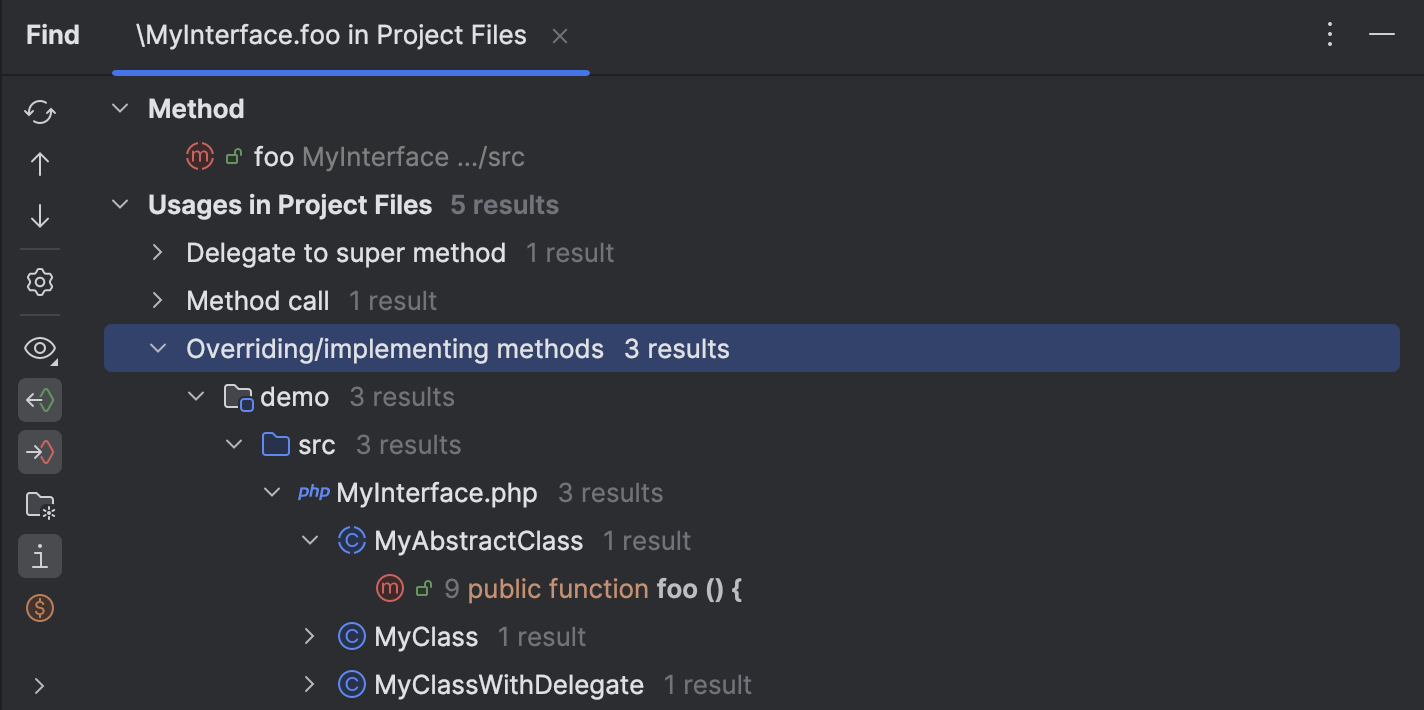Image resolution: width=1424 pixels, height=710 pixels.
Task: Jump to previous occurrence
Action: point(40,163)
